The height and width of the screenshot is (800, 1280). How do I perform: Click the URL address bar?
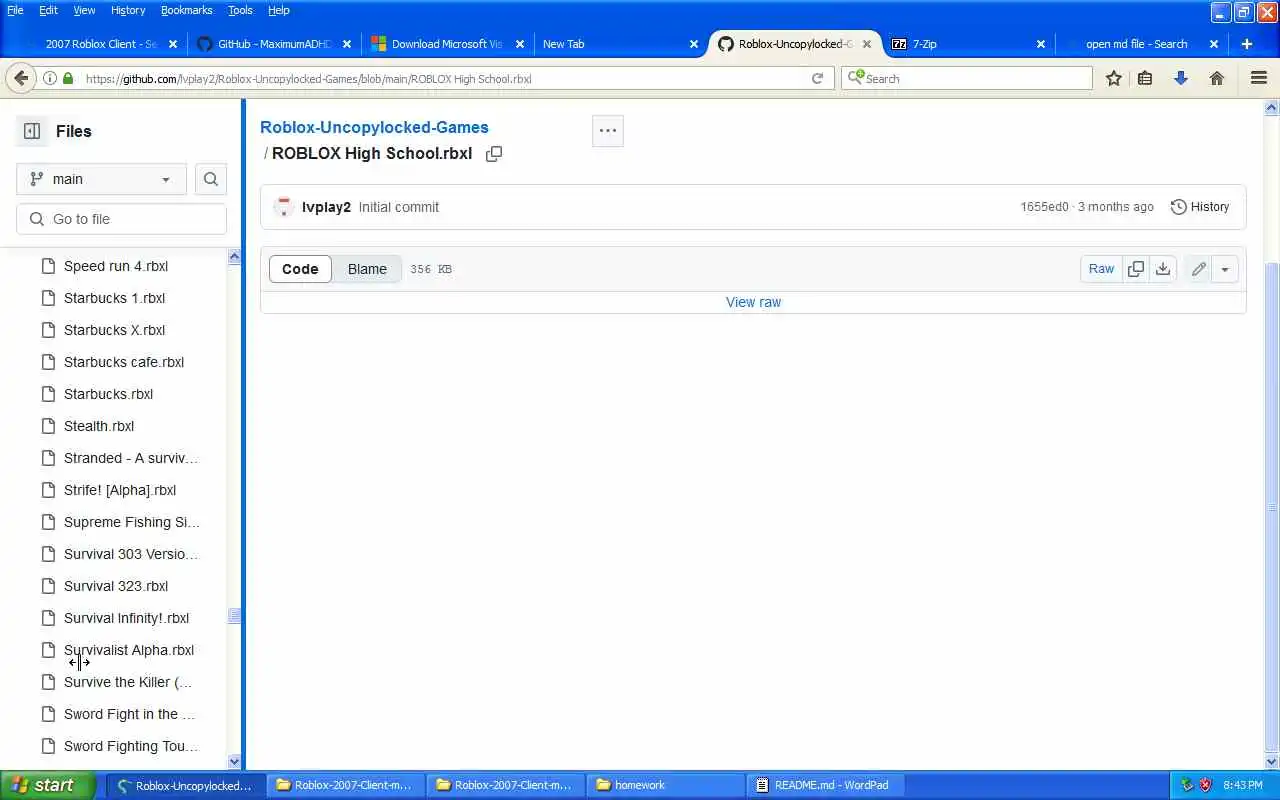tap(445, 78)
